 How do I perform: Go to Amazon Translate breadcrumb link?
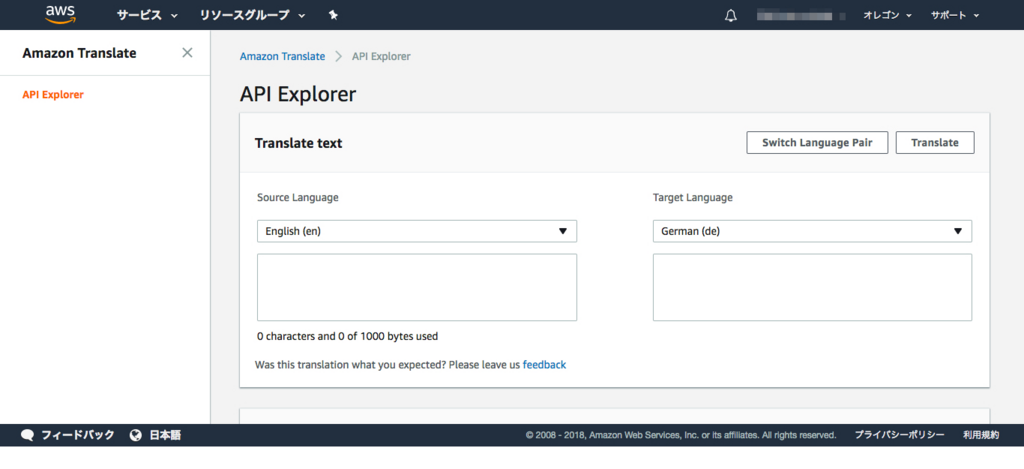[x=282, y=56]
